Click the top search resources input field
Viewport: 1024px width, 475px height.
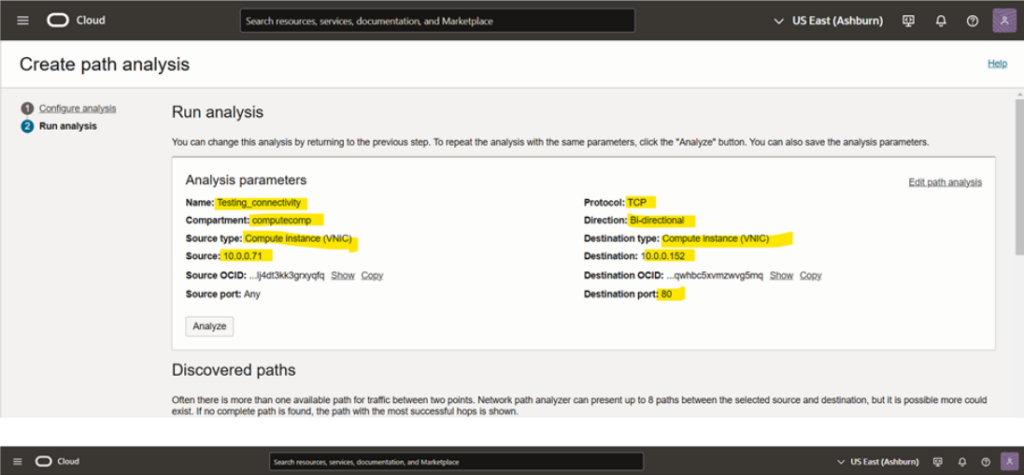(438, 21)
